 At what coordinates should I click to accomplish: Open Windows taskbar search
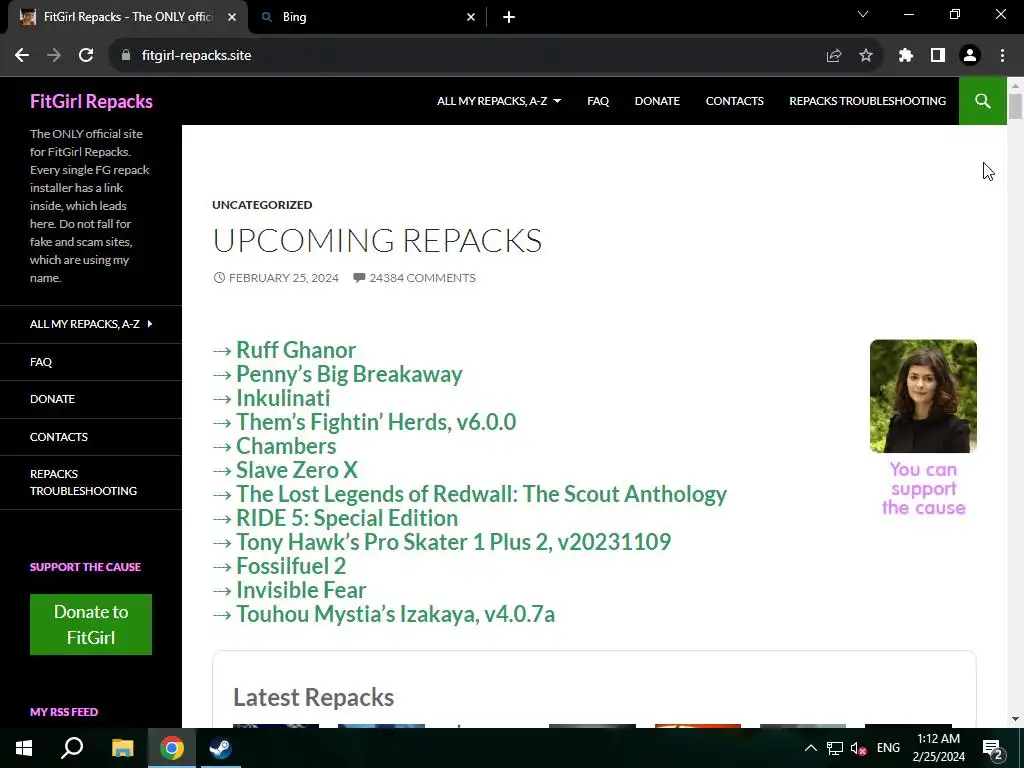pos(72,748)
